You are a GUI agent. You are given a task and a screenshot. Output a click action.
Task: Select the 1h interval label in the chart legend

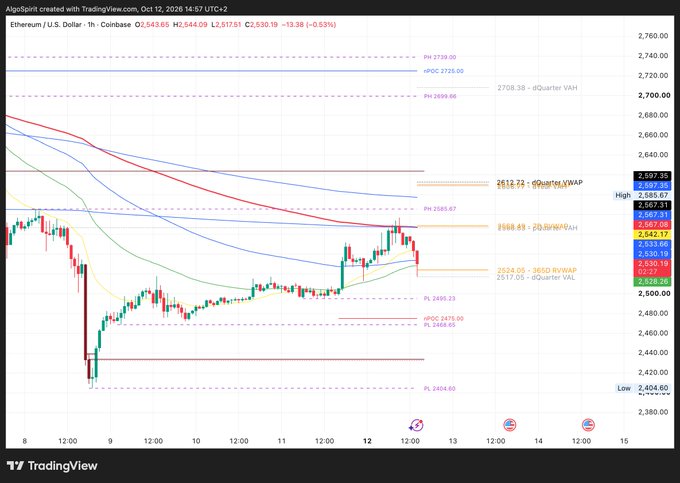pos(91,25)
